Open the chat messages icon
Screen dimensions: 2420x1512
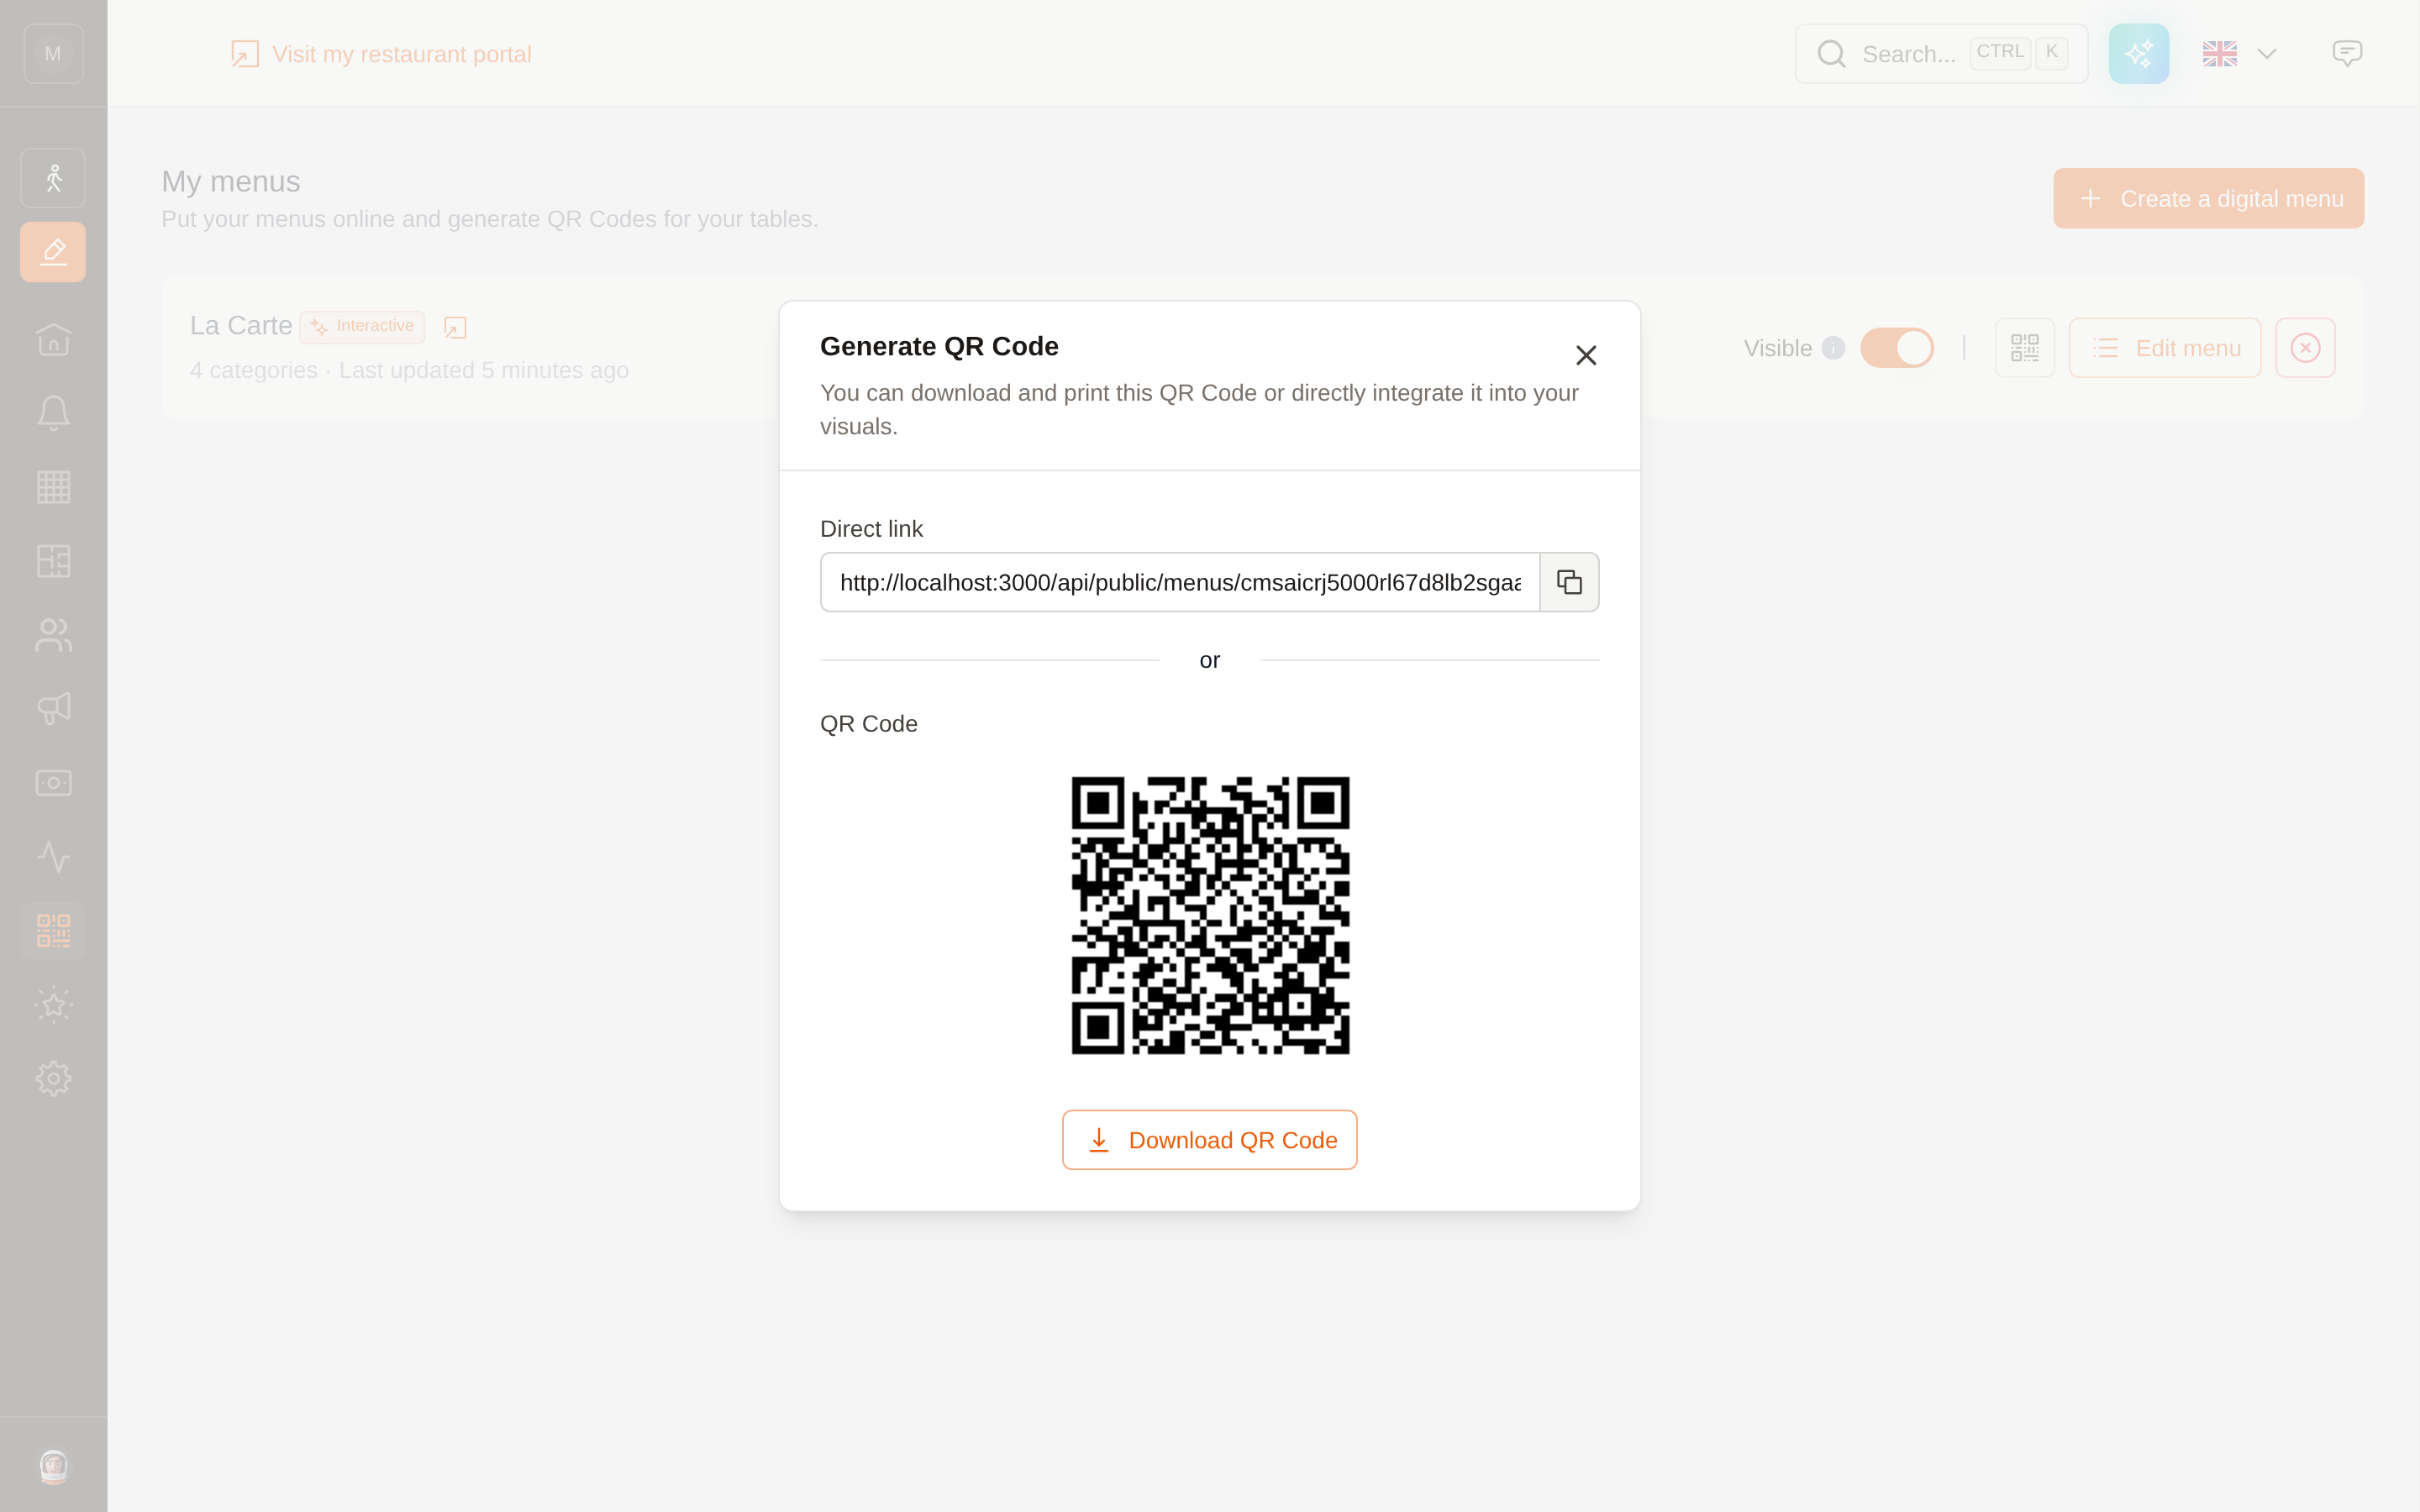[x=2347, y=54]
